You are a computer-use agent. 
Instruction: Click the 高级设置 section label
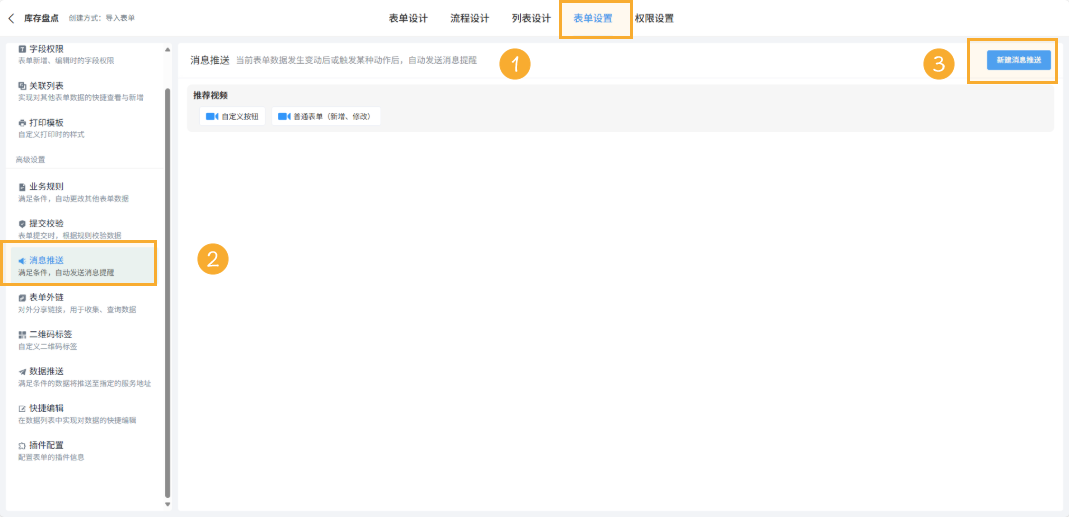(31, 160)
